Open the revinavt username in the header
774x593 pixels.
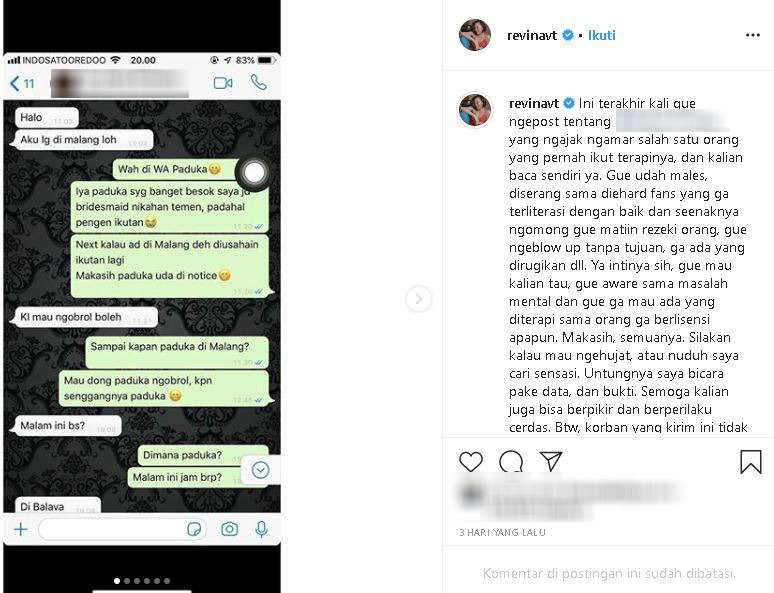tap(532, 35)
